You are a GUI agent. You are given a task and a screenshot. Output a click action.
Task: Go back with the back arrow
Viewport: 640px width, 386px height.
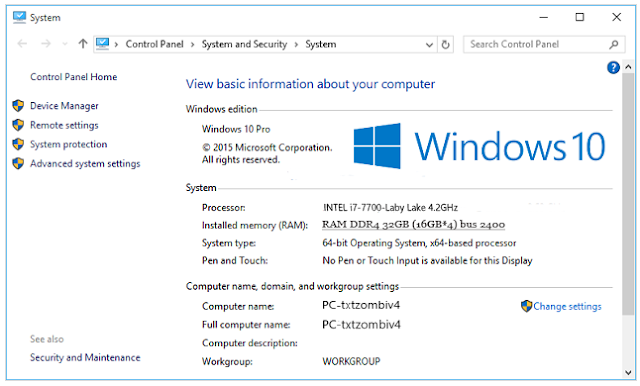pyautogui.click(x=22, y=44)
